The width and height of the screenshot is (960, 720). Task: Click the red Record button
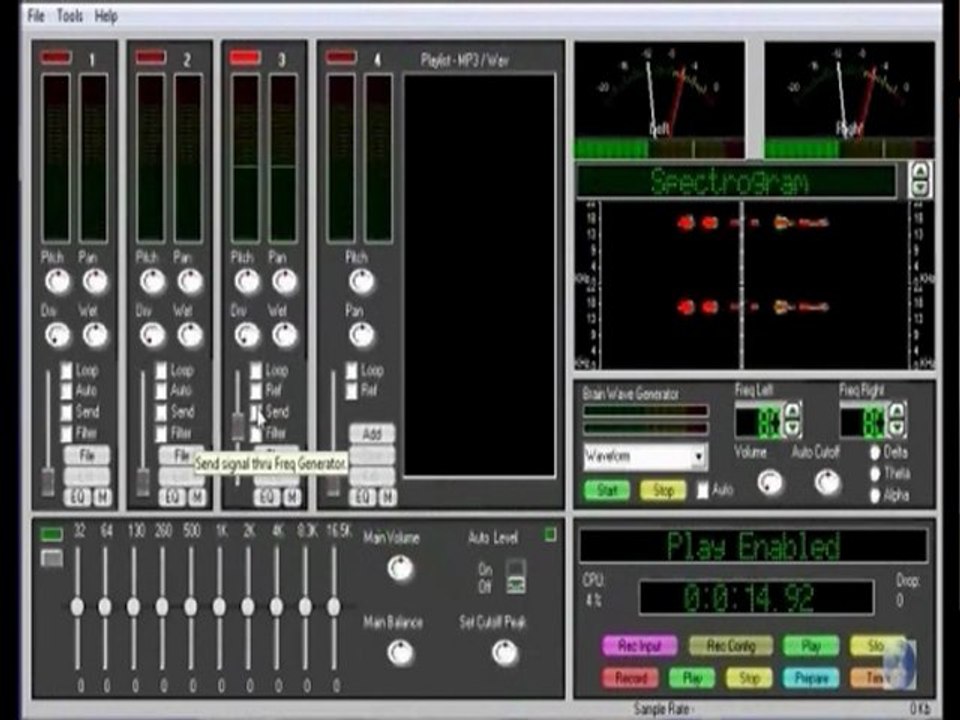(631, 678)
